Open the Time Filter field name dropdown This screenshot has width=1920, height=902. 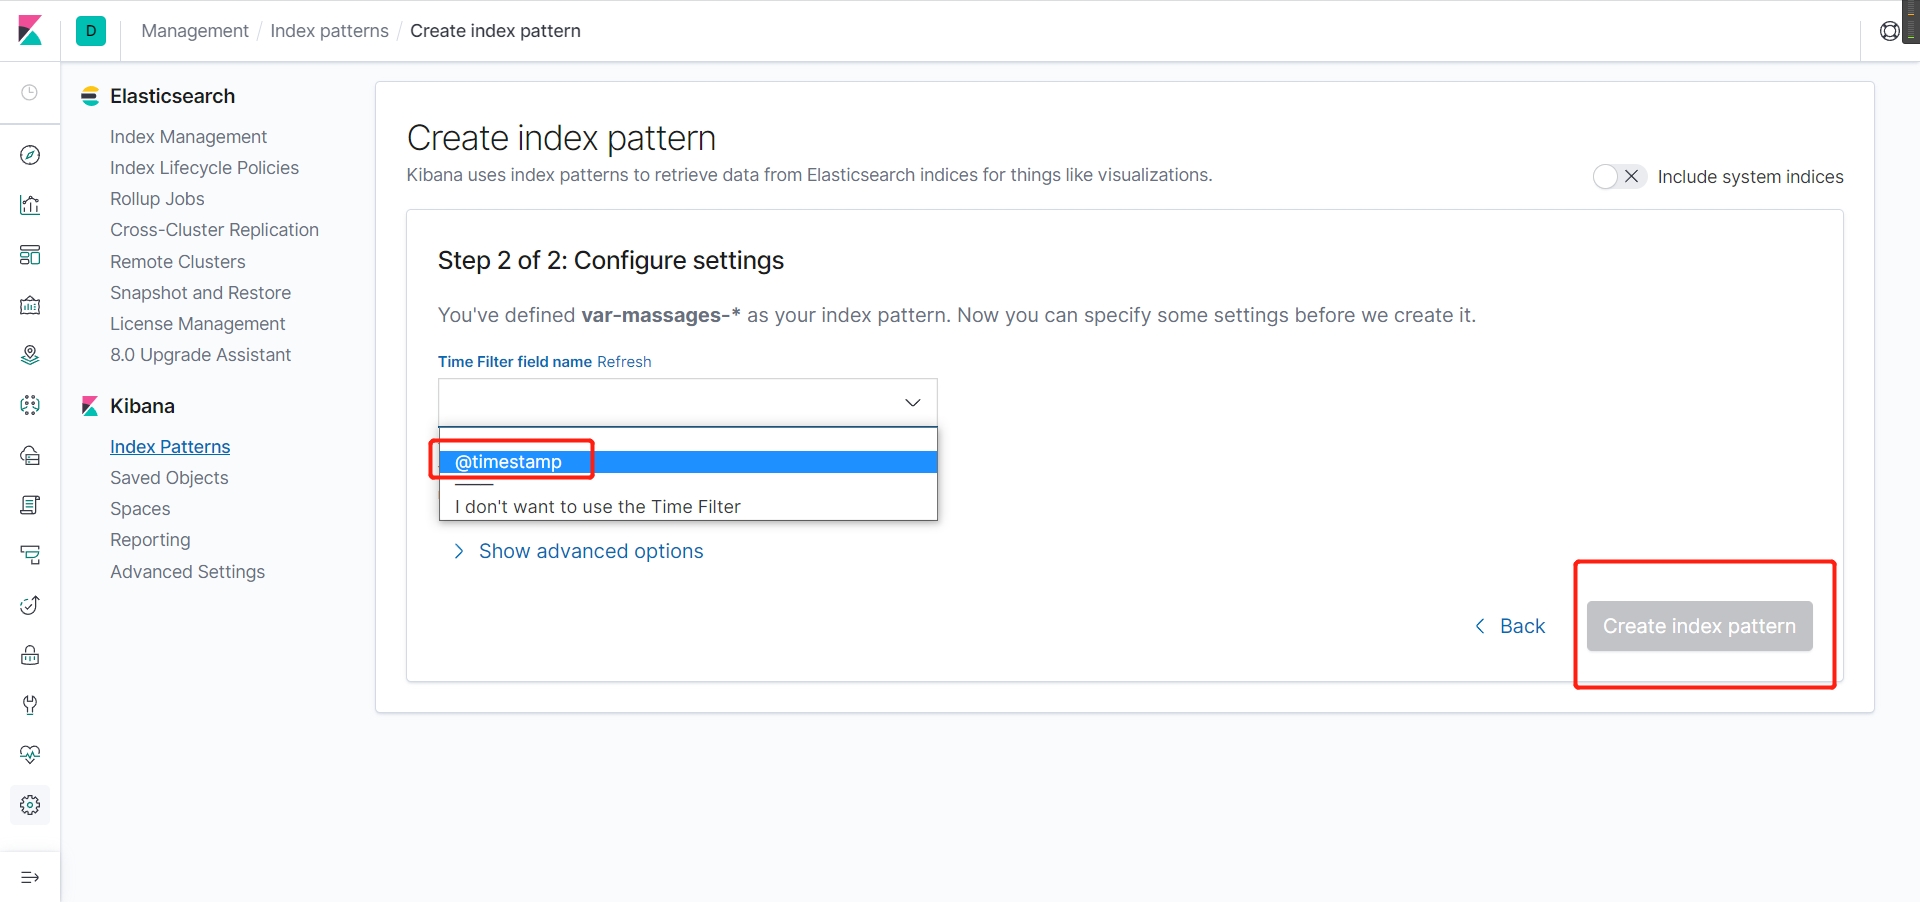coord(687,402)
